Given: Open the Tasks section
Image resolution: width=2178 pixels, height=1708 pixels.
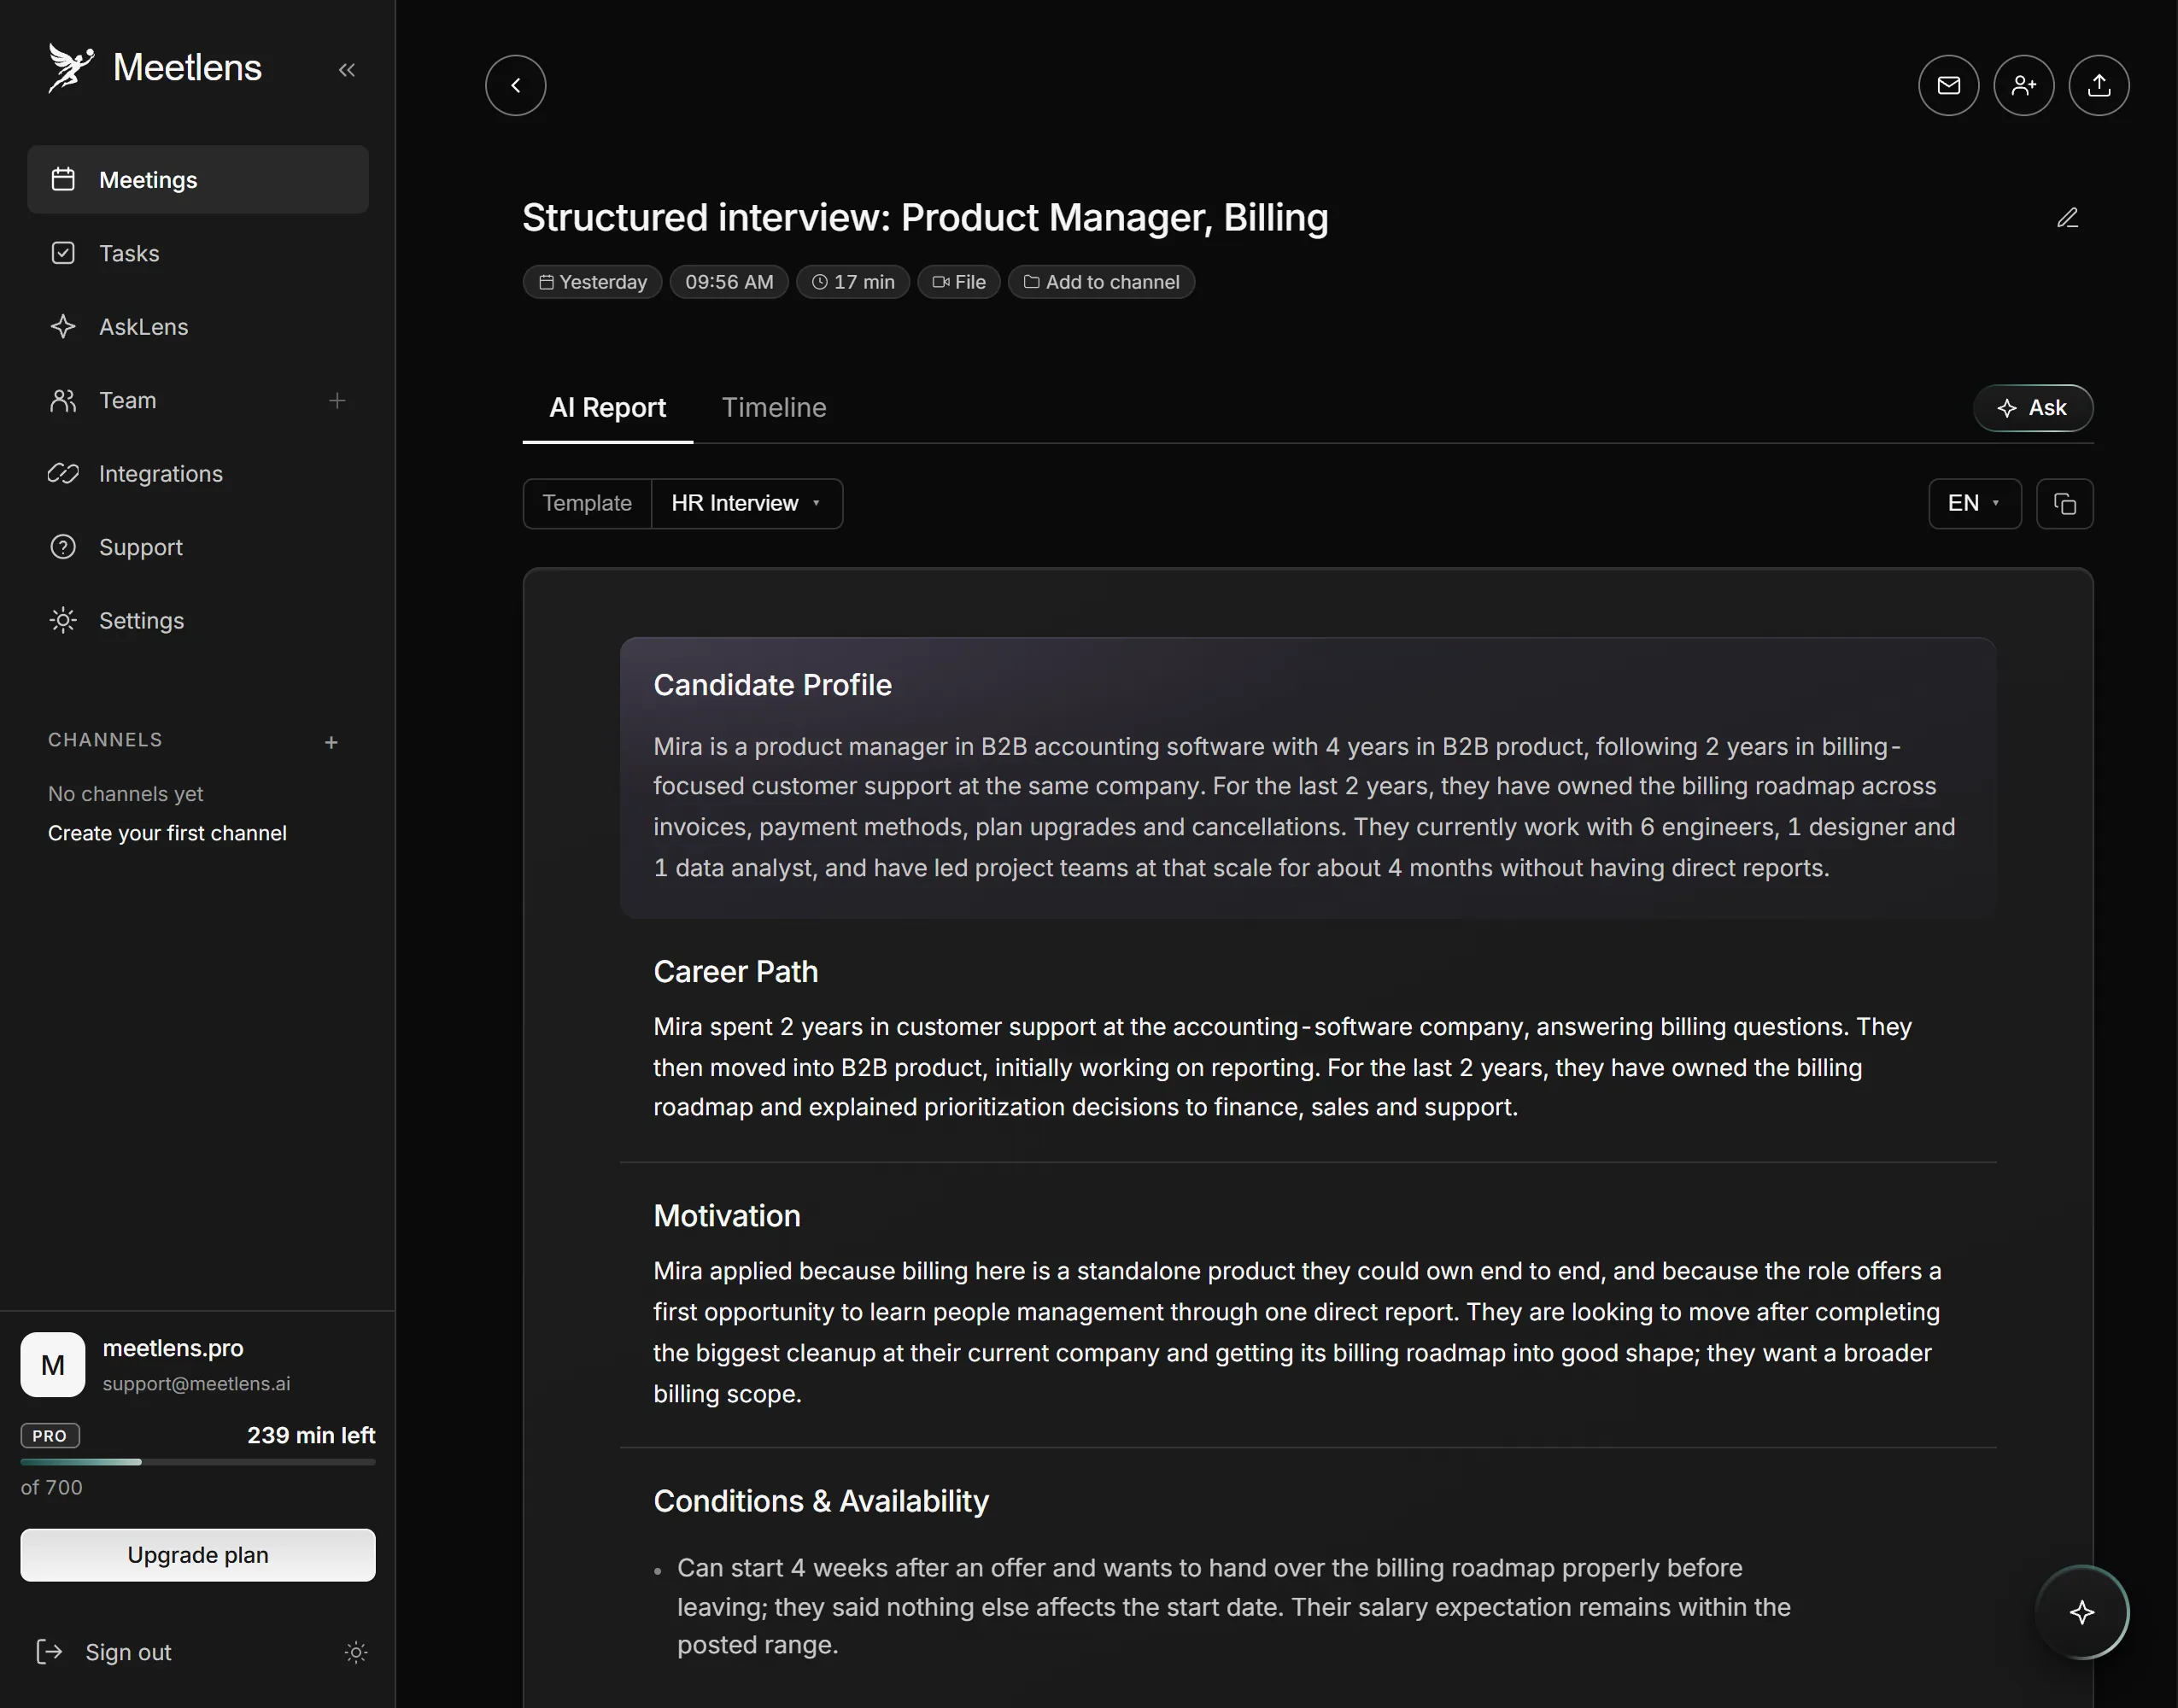Looking at the screenshot, I should tap(198, 253).
